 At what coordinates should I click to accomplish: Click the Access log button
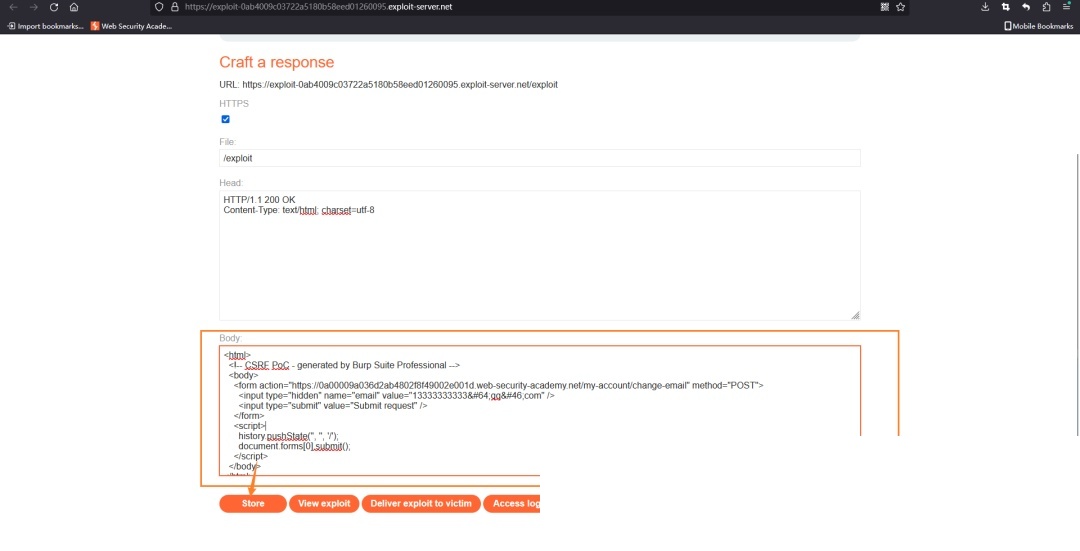(x=512, y=503)
